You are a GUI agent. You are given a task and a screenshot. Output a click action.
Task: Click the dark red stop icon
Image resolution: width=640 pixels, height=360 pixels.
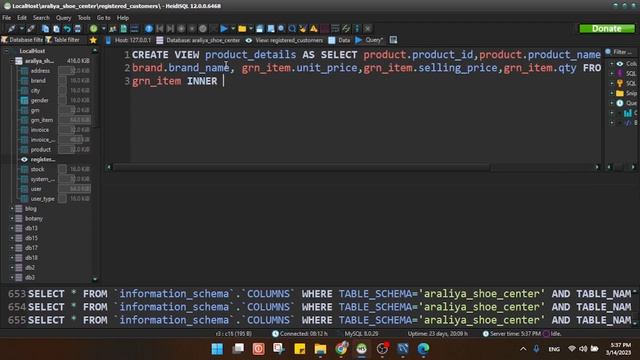[x=324, y=29]
